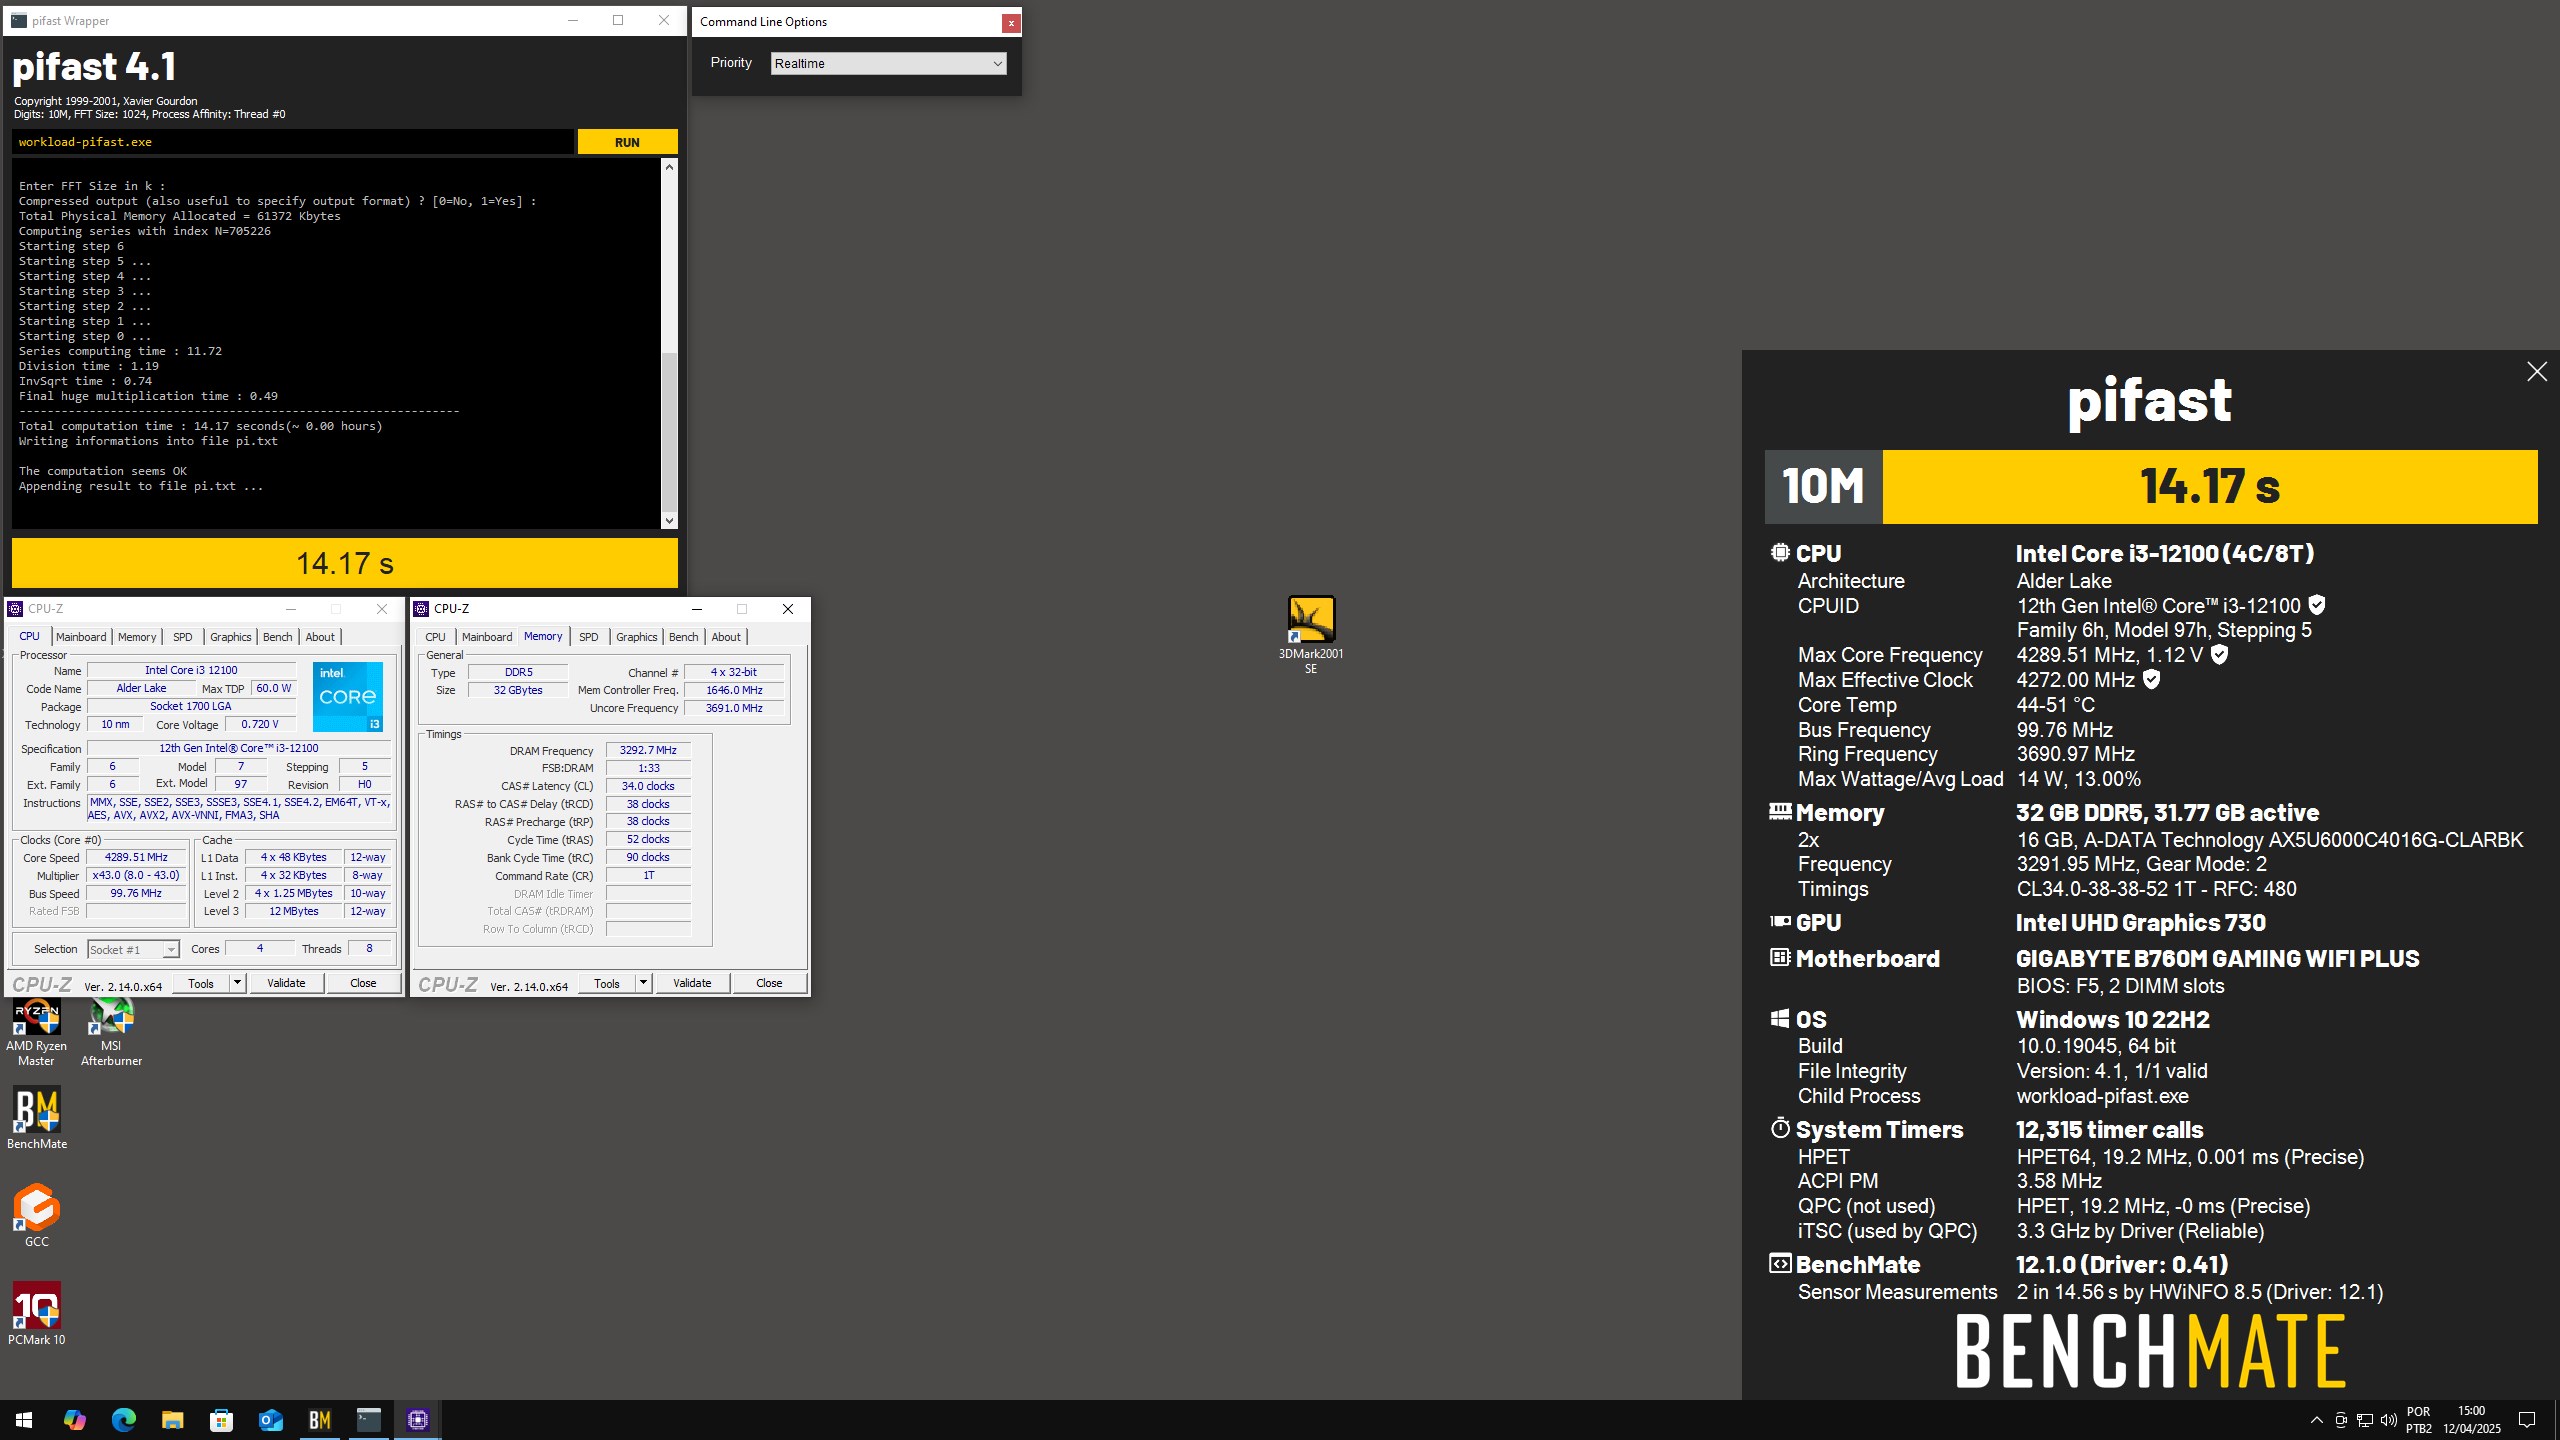This screenshot has height=1440, width=2560.
Task: Click Uncore Frequency 3691.0 MHz value
Action: [x=734, y=708]
